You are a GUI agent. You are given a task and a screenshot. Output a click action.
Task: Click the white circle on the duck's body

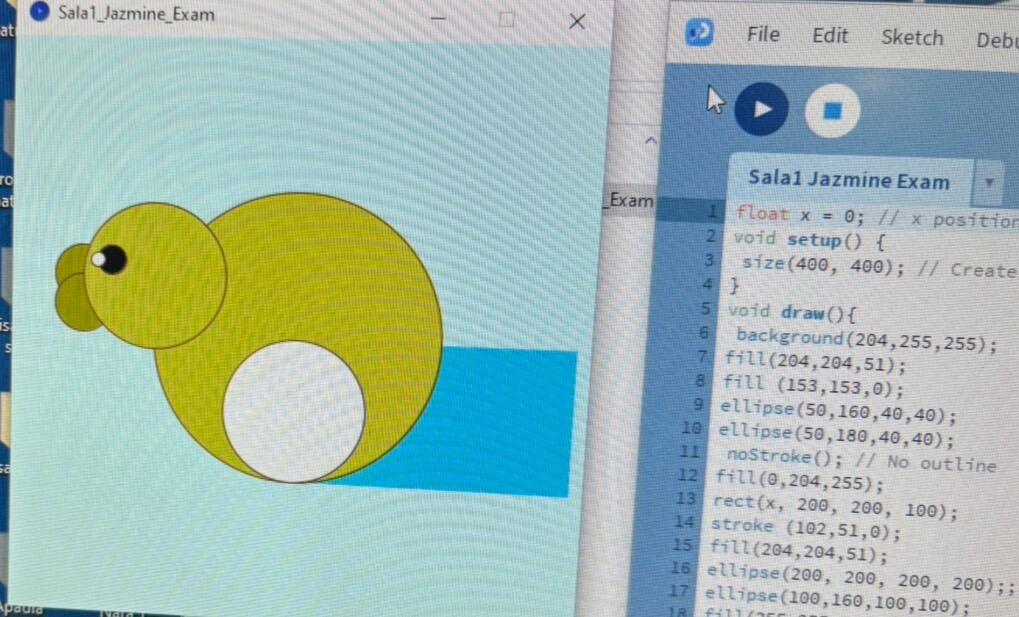[293, 411]
